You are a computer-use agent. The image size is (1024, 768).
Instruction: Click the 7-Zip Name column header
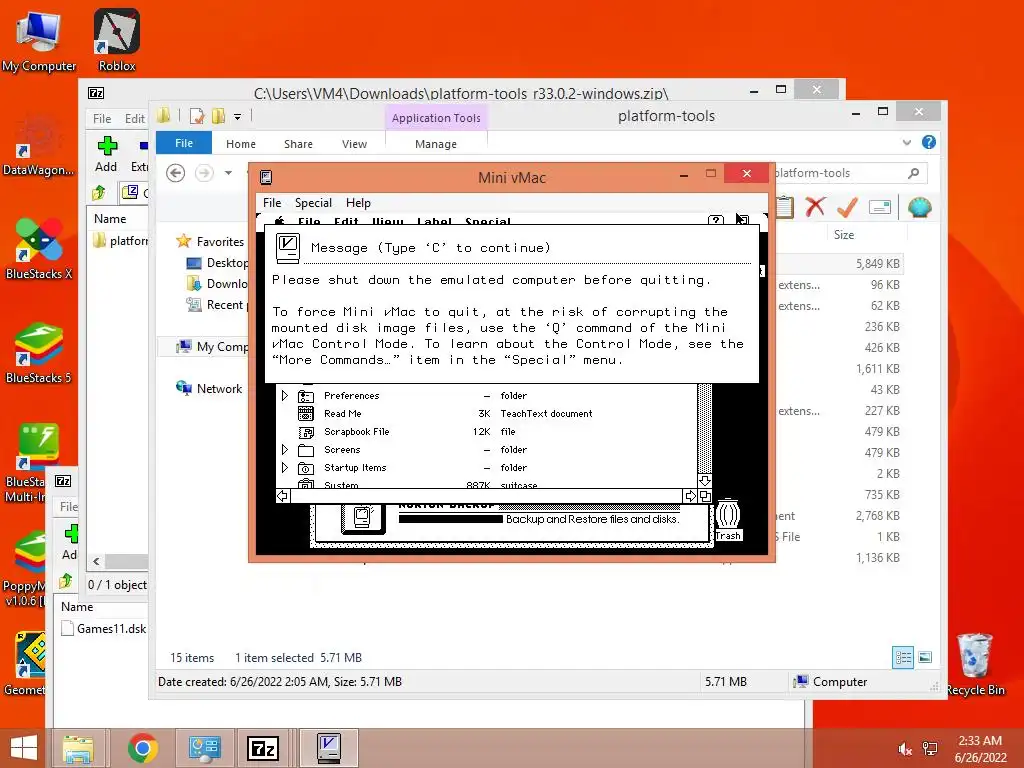(110, 219)
